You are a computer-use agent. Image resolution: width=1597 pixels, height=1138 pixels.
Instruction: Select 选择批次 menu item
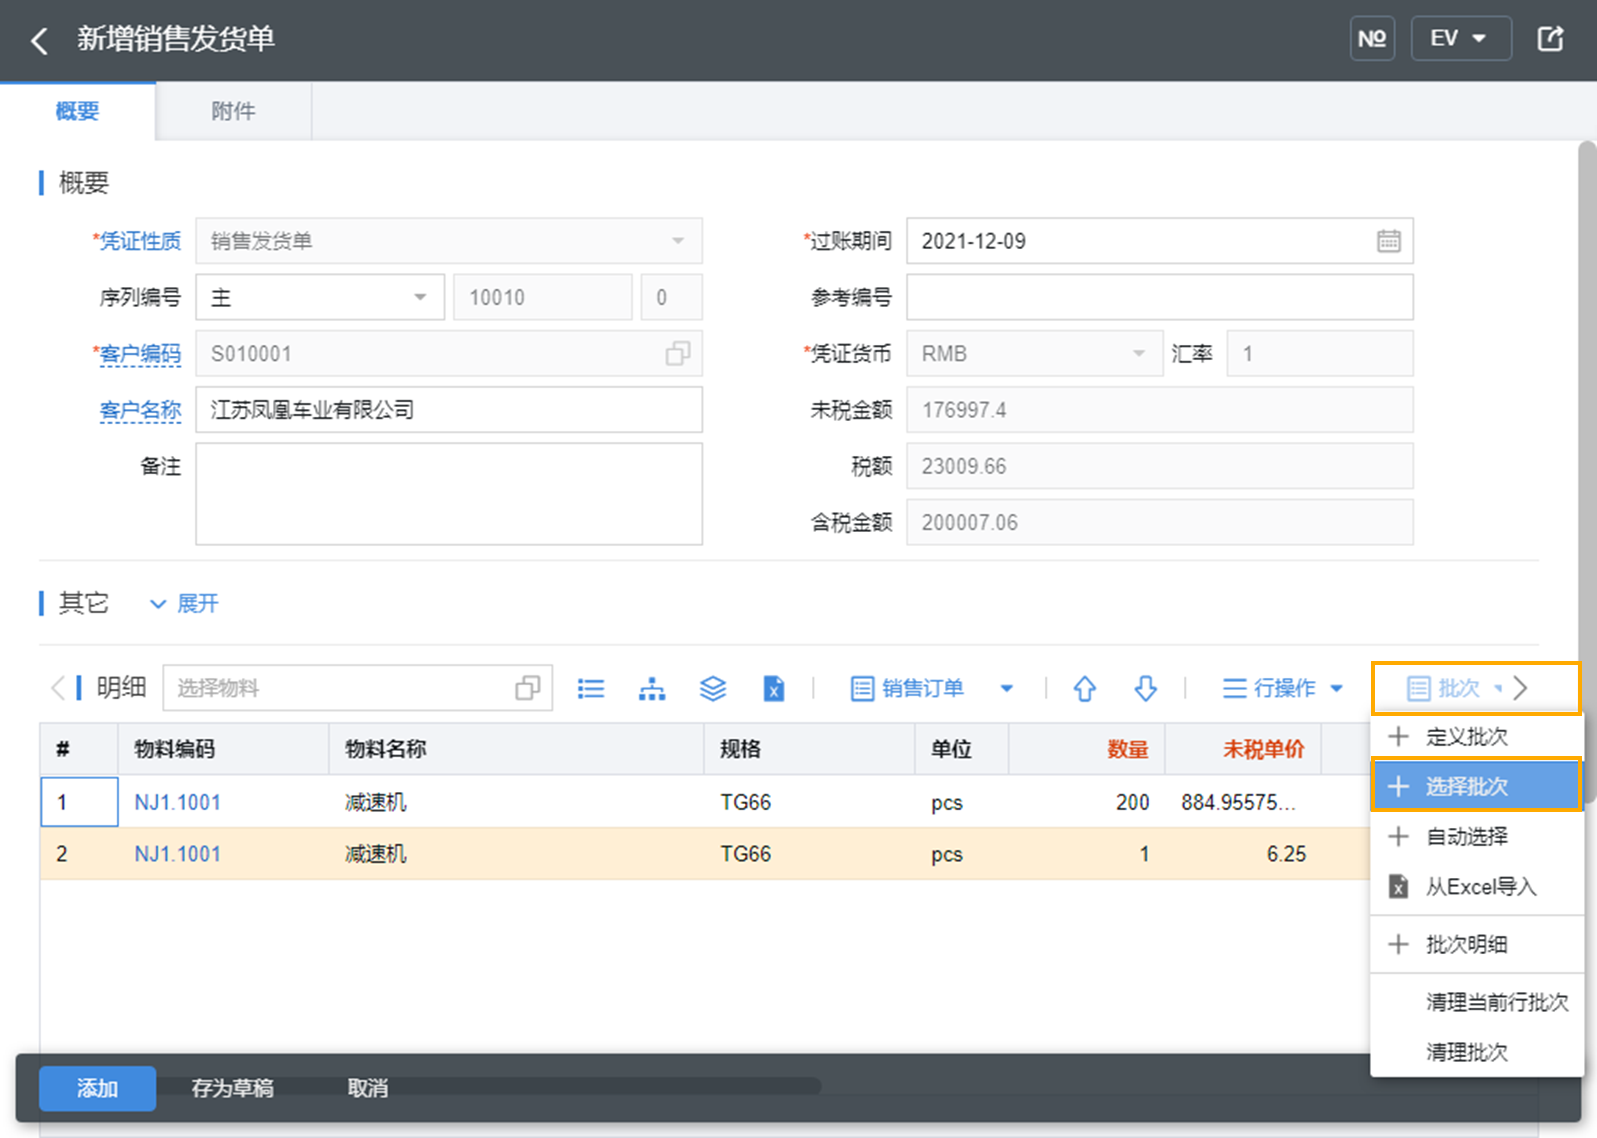click(1477, 786)
